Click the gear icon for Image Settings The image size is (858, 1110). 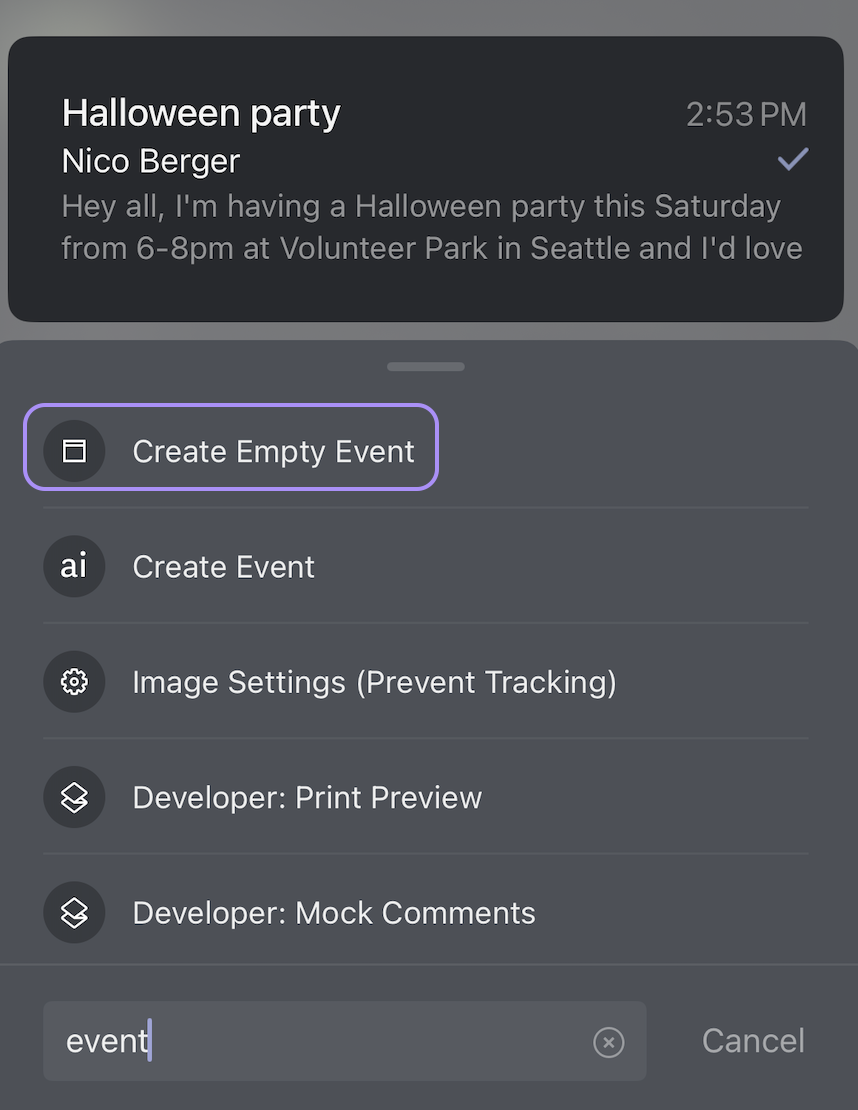(74, 682)
